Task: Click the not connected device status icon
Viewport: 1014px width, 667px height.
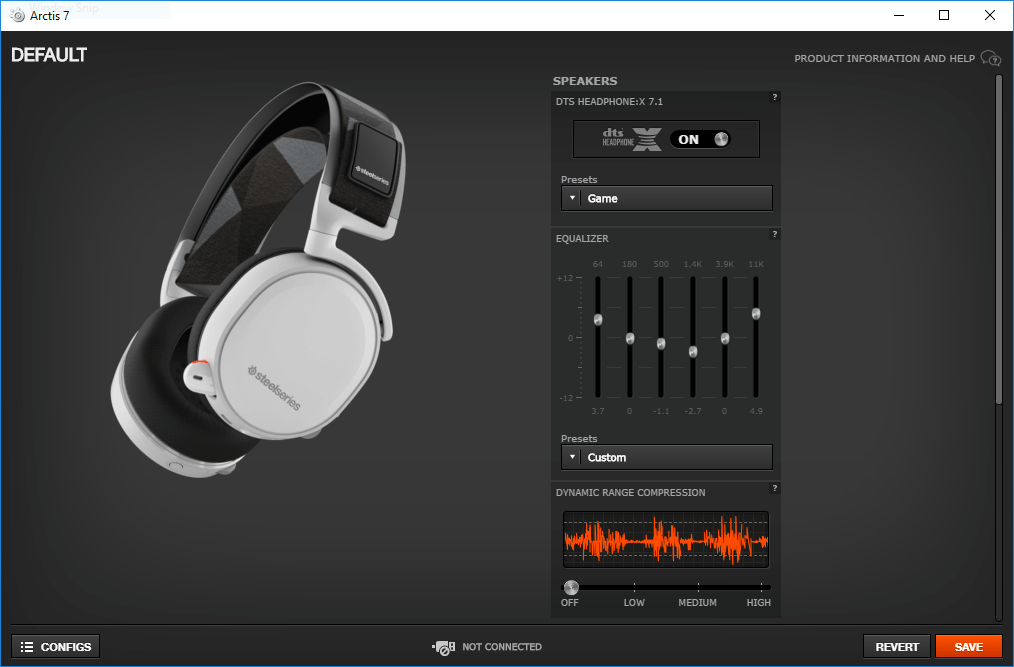Action: pos(444,647)
